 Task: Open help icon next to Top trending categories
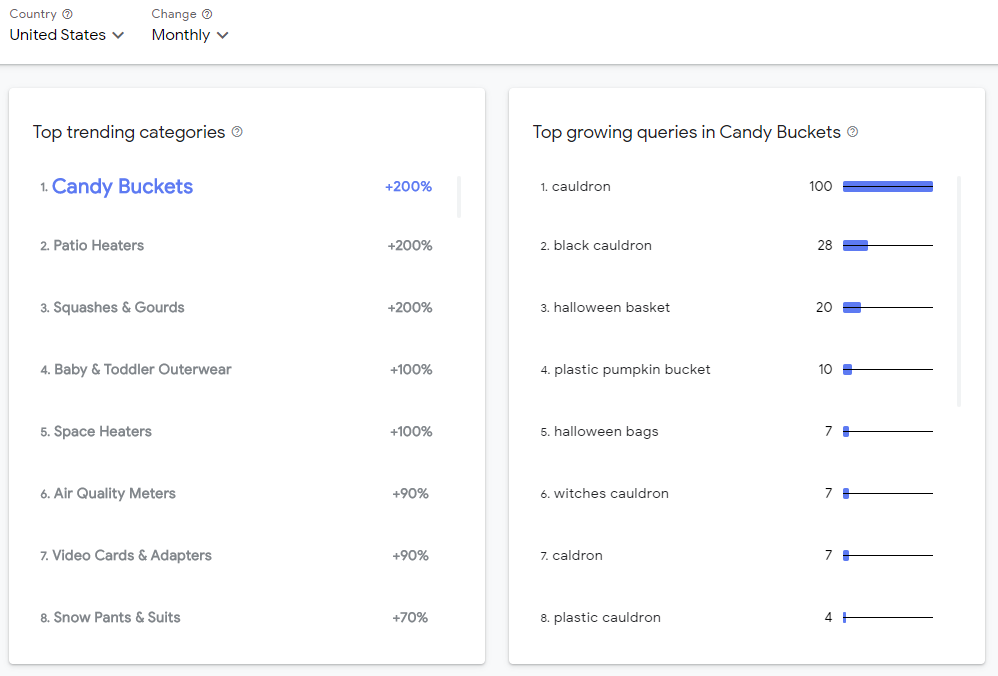(237, 132)
